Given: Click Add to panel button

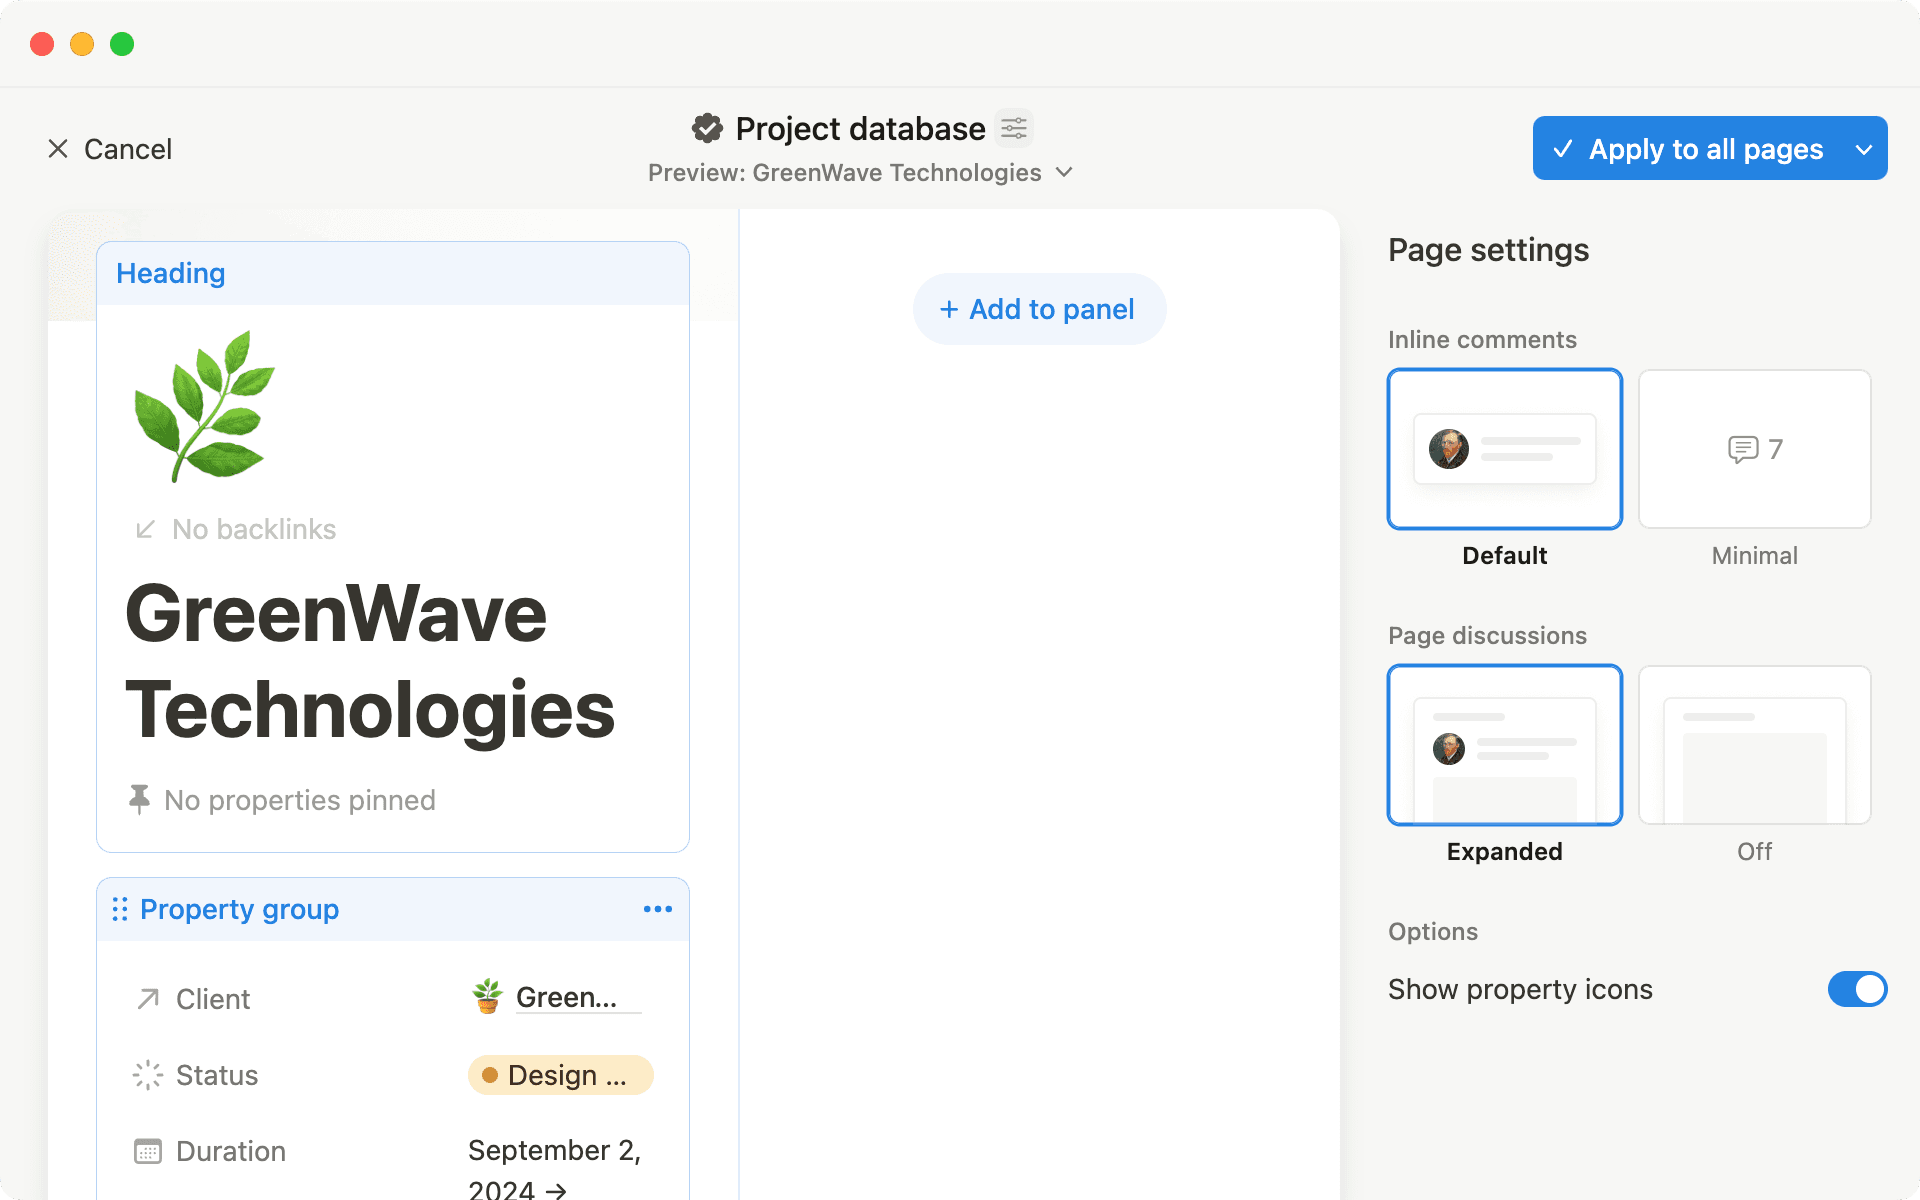Looking at the screenshot, I should [x=1038, y=309].
